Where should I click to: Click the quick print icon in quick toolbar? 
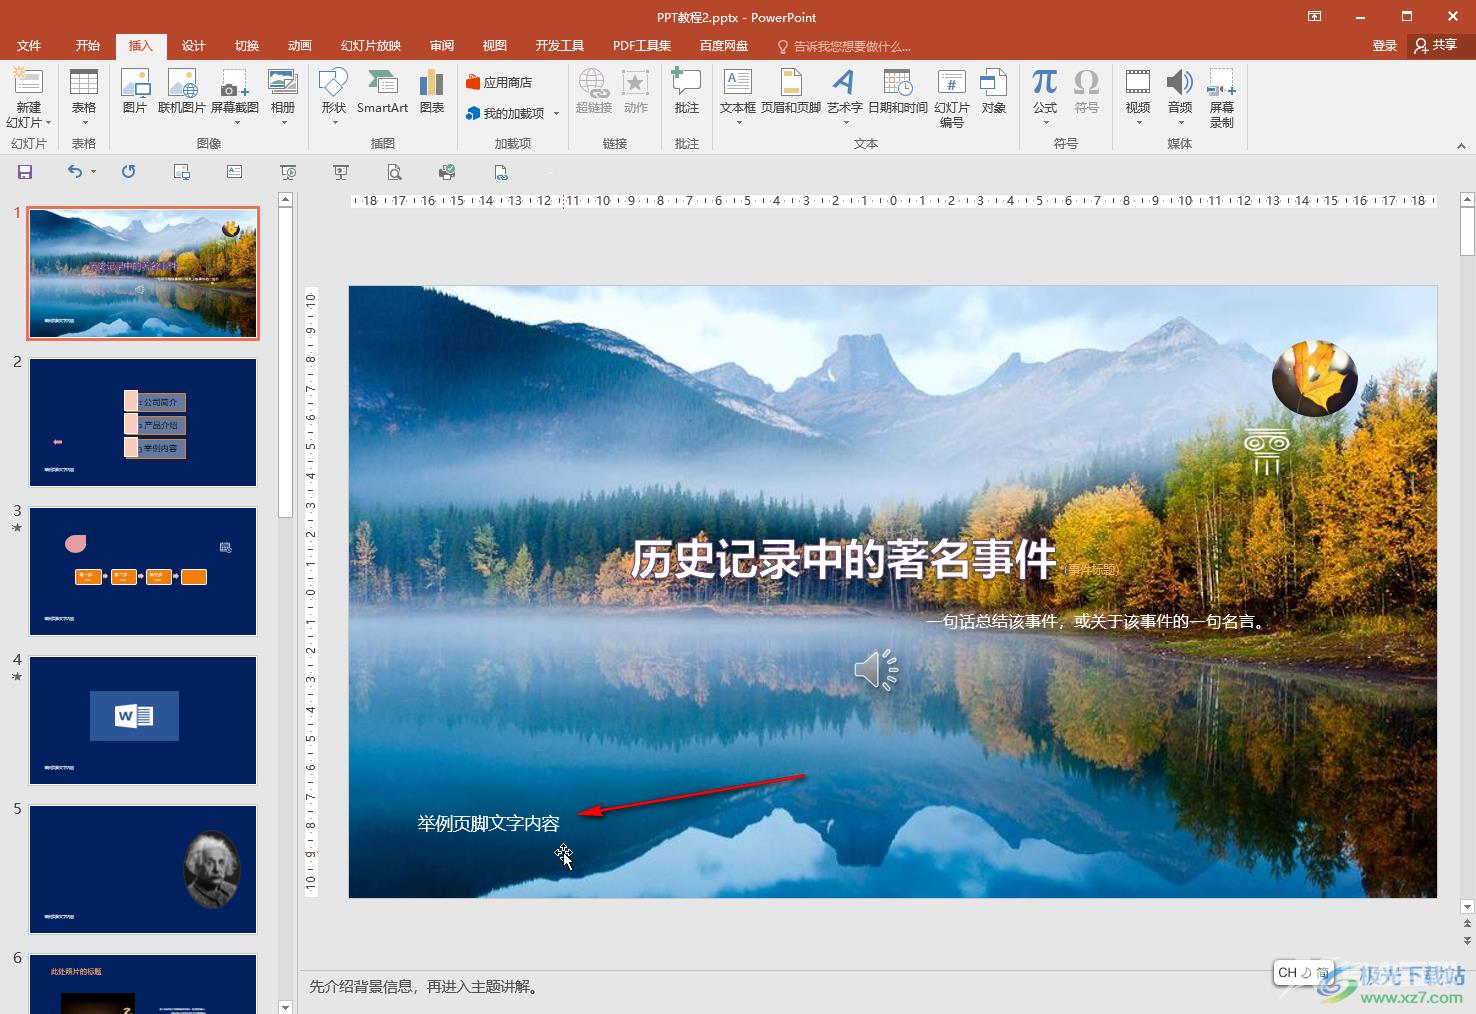click(x=447, y=172)
